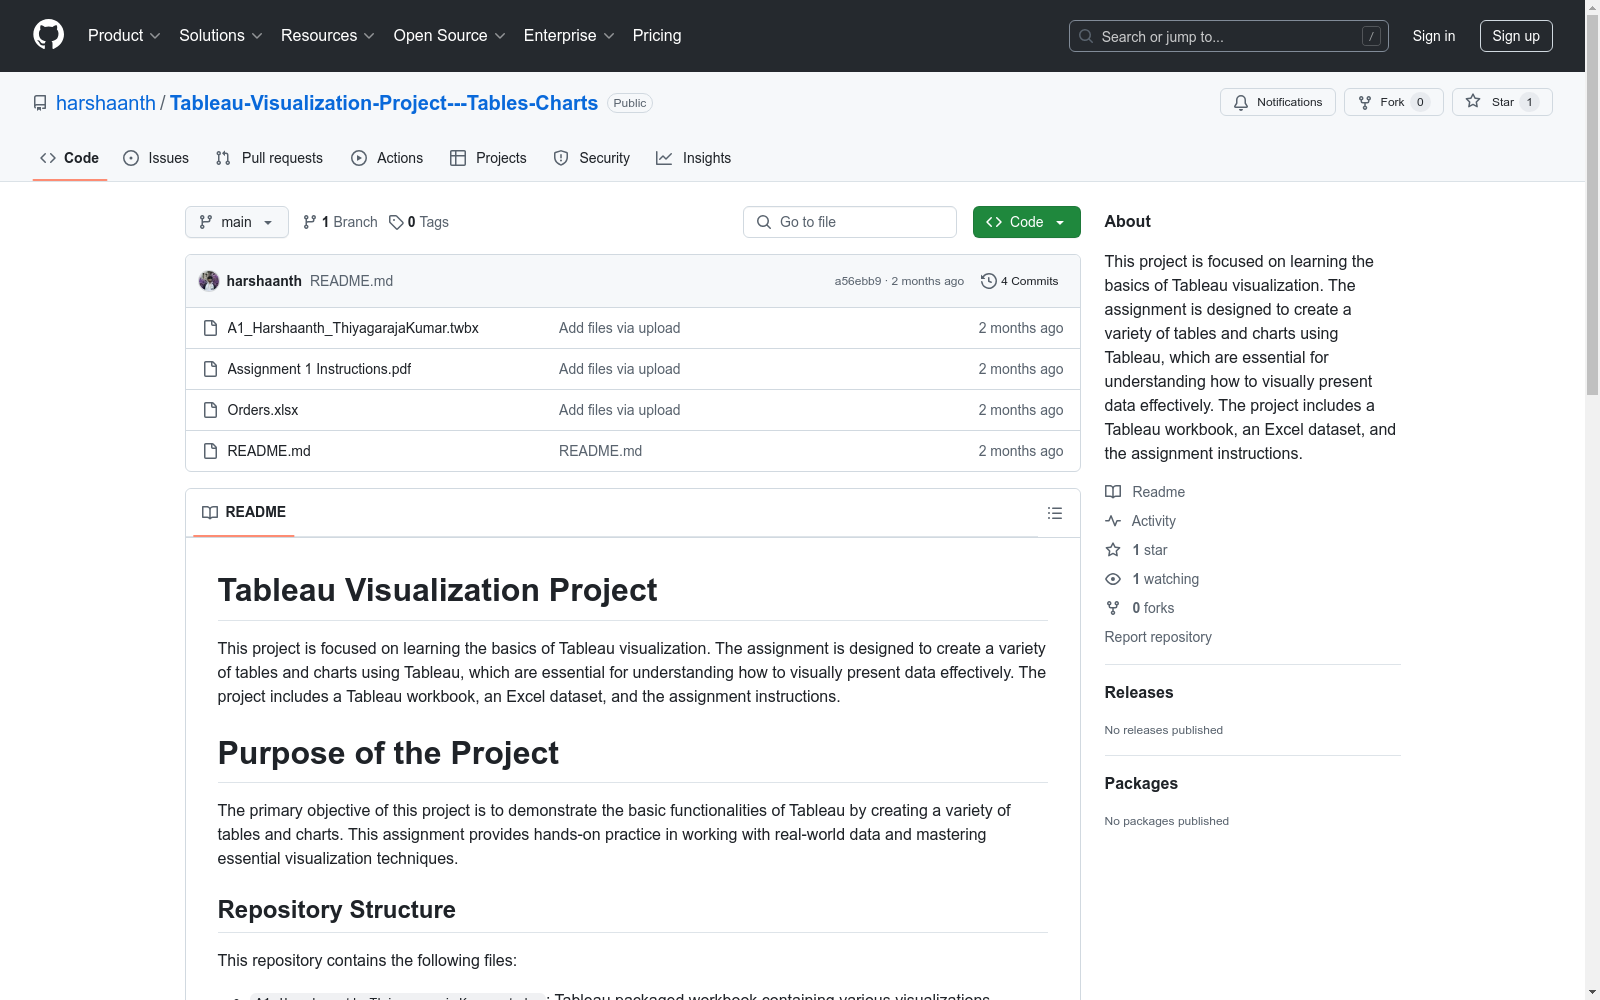Click the star count badge 1
This screenshot has width=1600, height=1000.
pos(1529,102)
